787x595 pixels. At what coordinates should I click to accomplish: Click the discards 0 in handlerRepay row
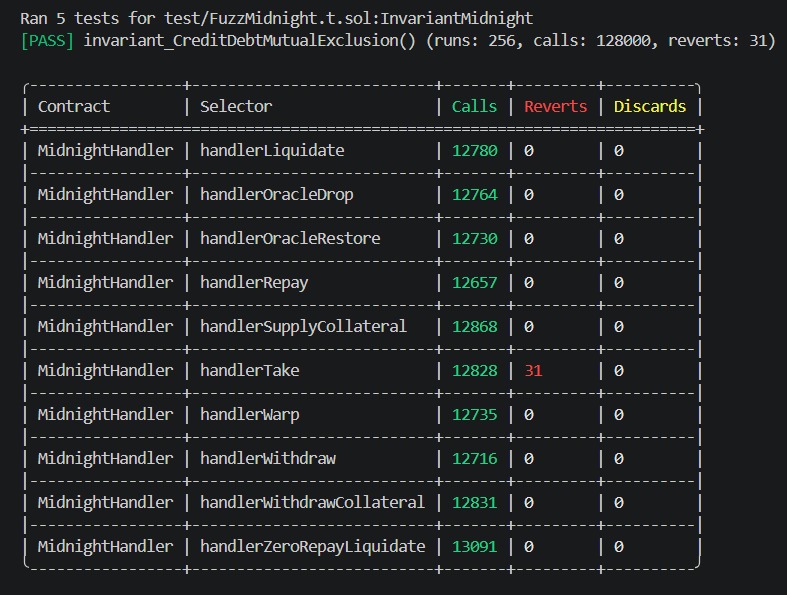[618, 283]
